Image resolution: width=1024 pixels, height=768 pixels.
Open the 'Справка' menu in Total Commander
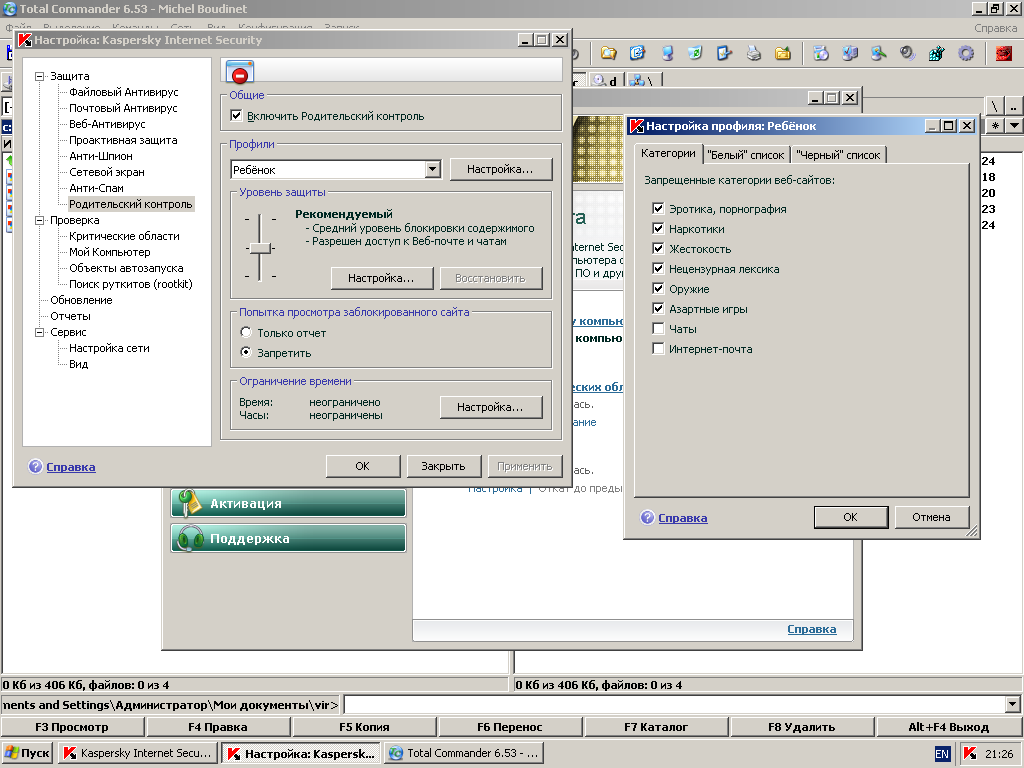coord(995,28)
